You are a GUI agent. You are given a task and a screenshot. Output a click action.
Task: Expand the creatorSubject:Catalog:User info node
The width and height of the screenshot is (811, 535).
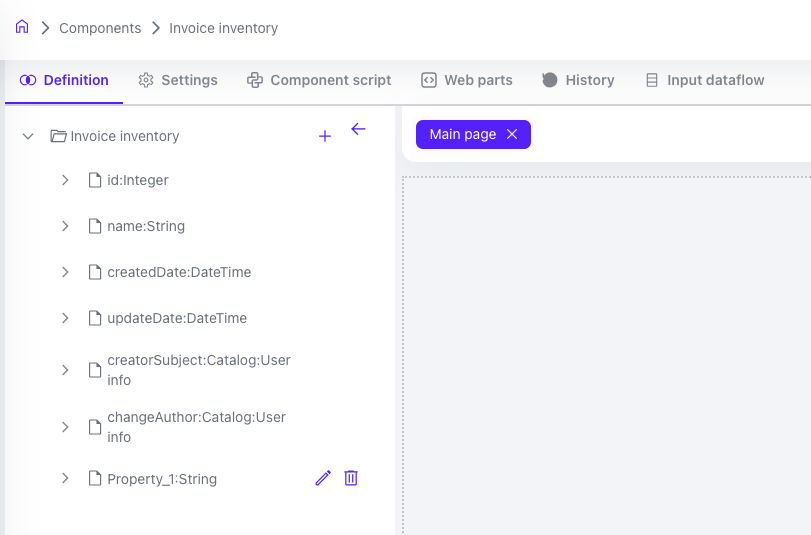[65, 370]
